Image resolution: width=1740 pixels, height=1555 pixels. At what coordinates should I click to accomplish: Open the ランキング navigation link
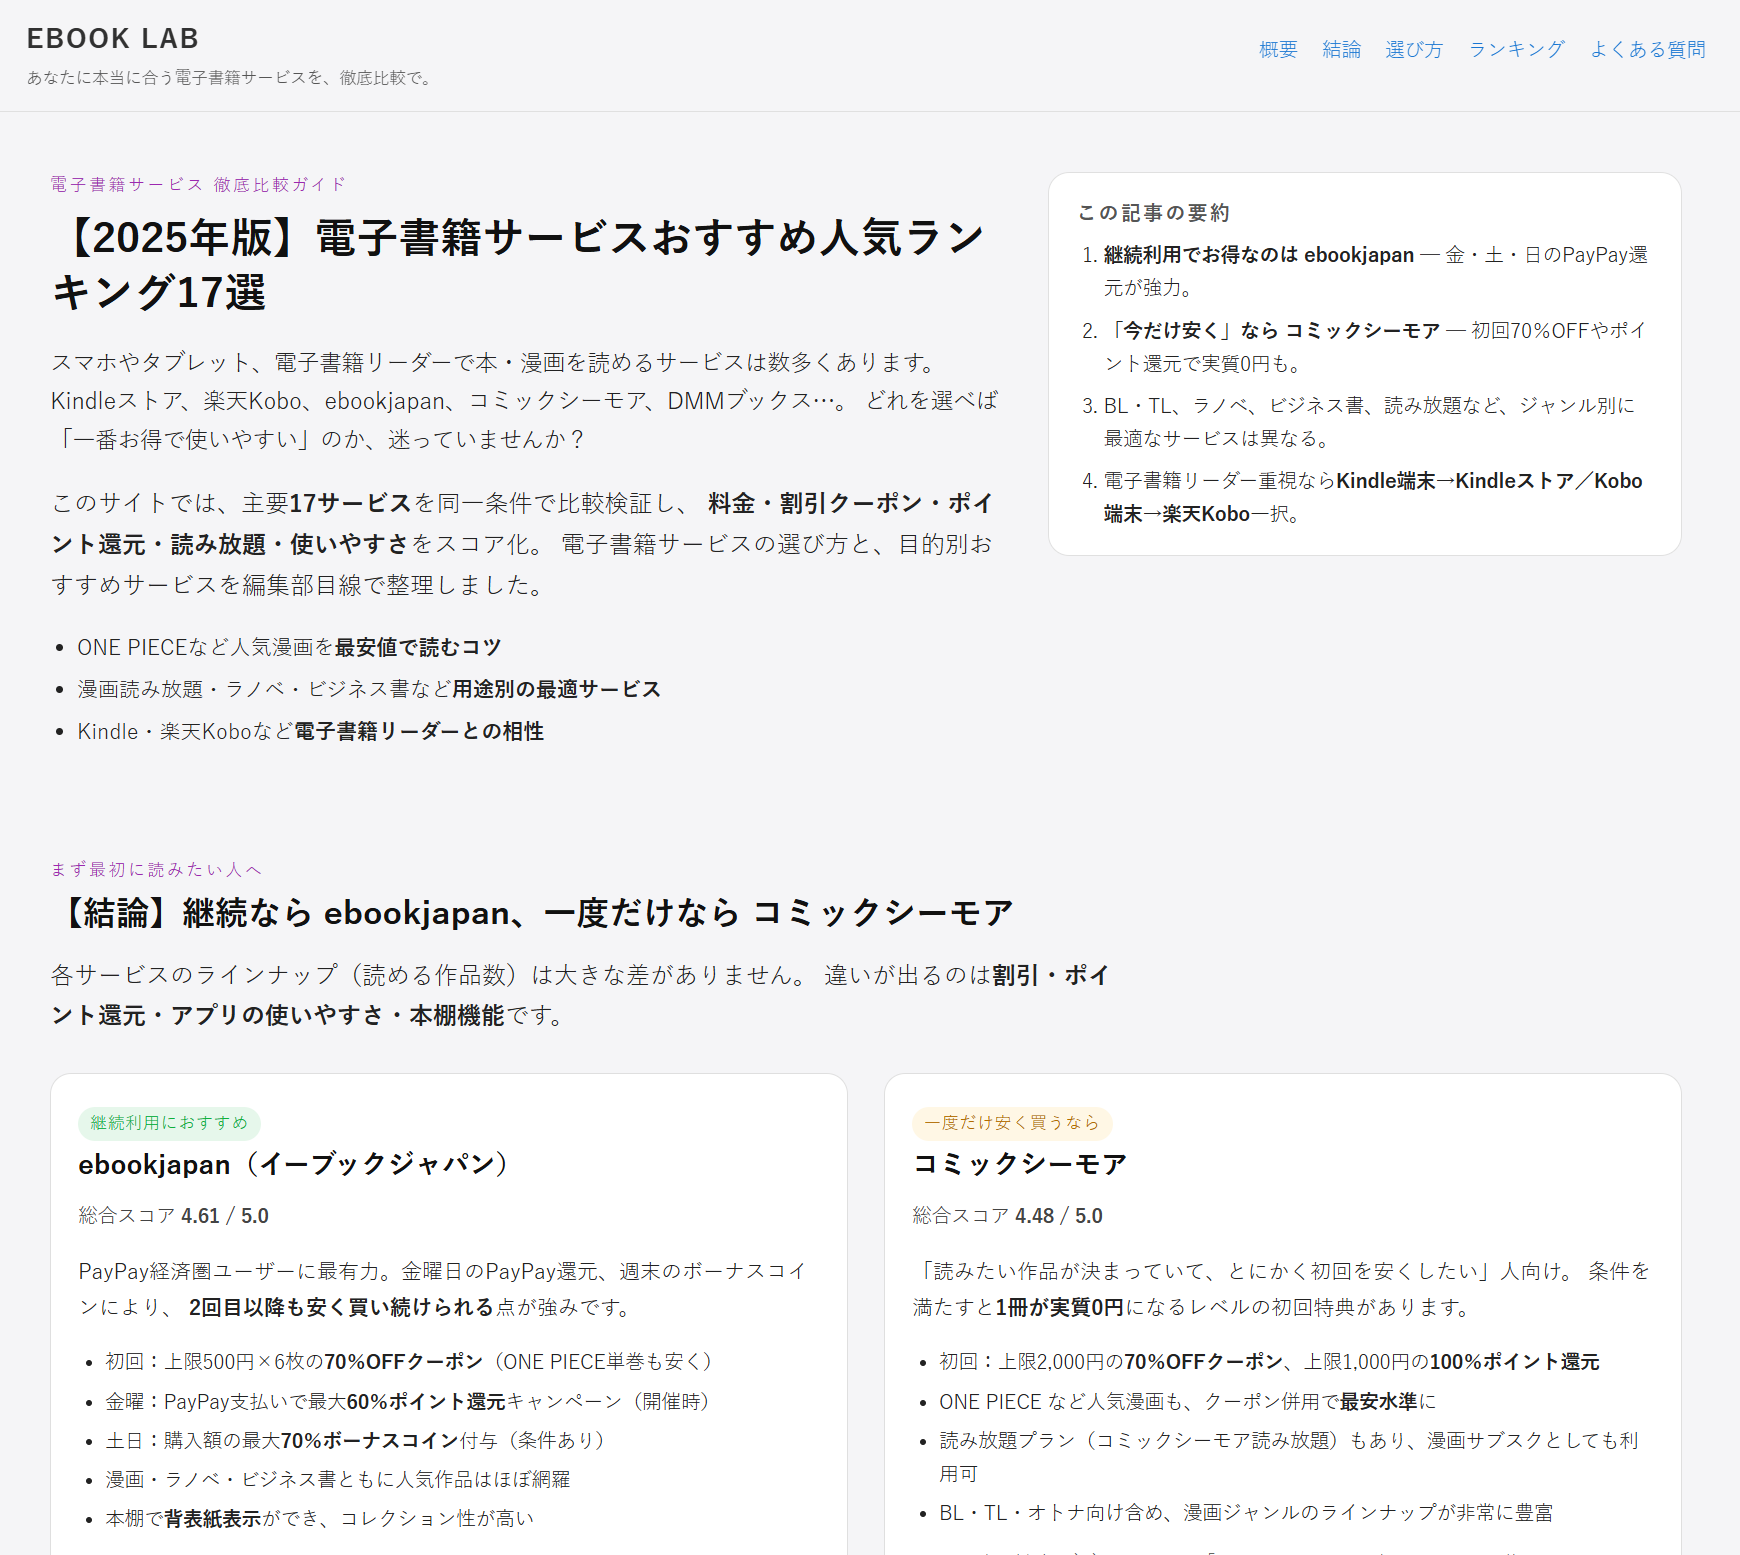point(1516,48)
